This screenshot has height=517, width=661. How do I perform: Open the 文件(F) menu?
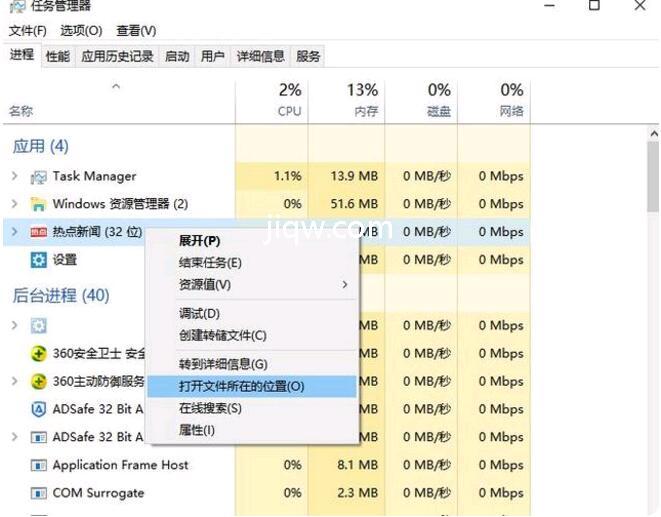(x=28, y=31)
